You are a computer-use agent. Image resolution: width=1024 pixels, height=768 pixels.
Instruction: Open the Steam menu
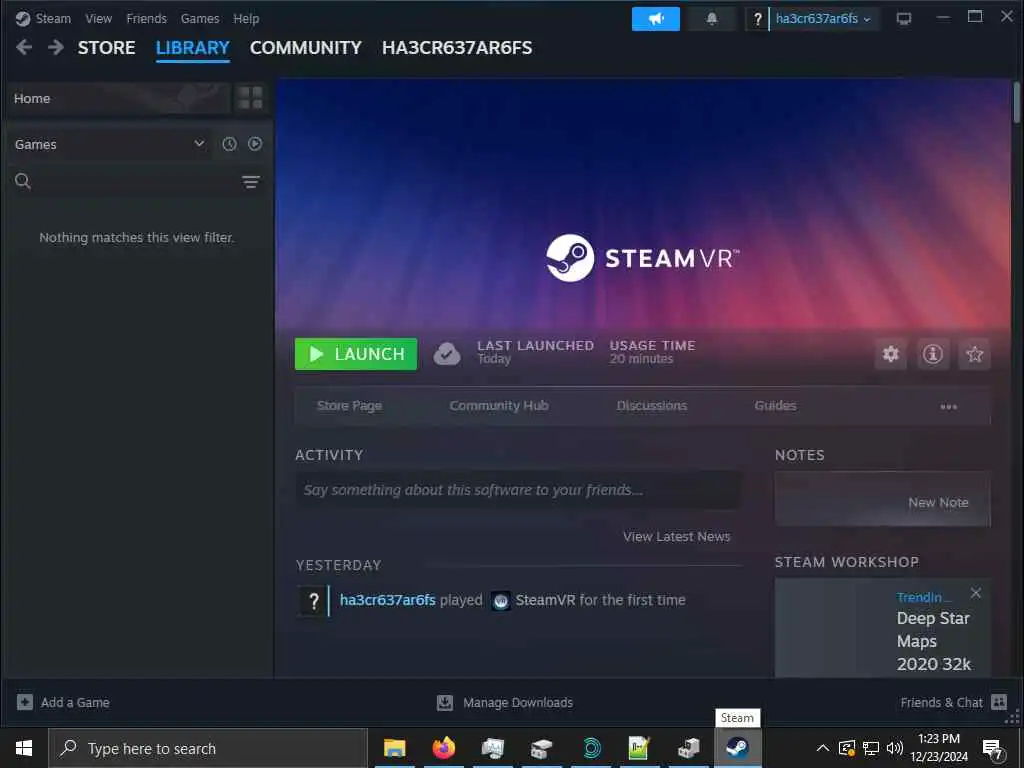[x=53, y=18]
